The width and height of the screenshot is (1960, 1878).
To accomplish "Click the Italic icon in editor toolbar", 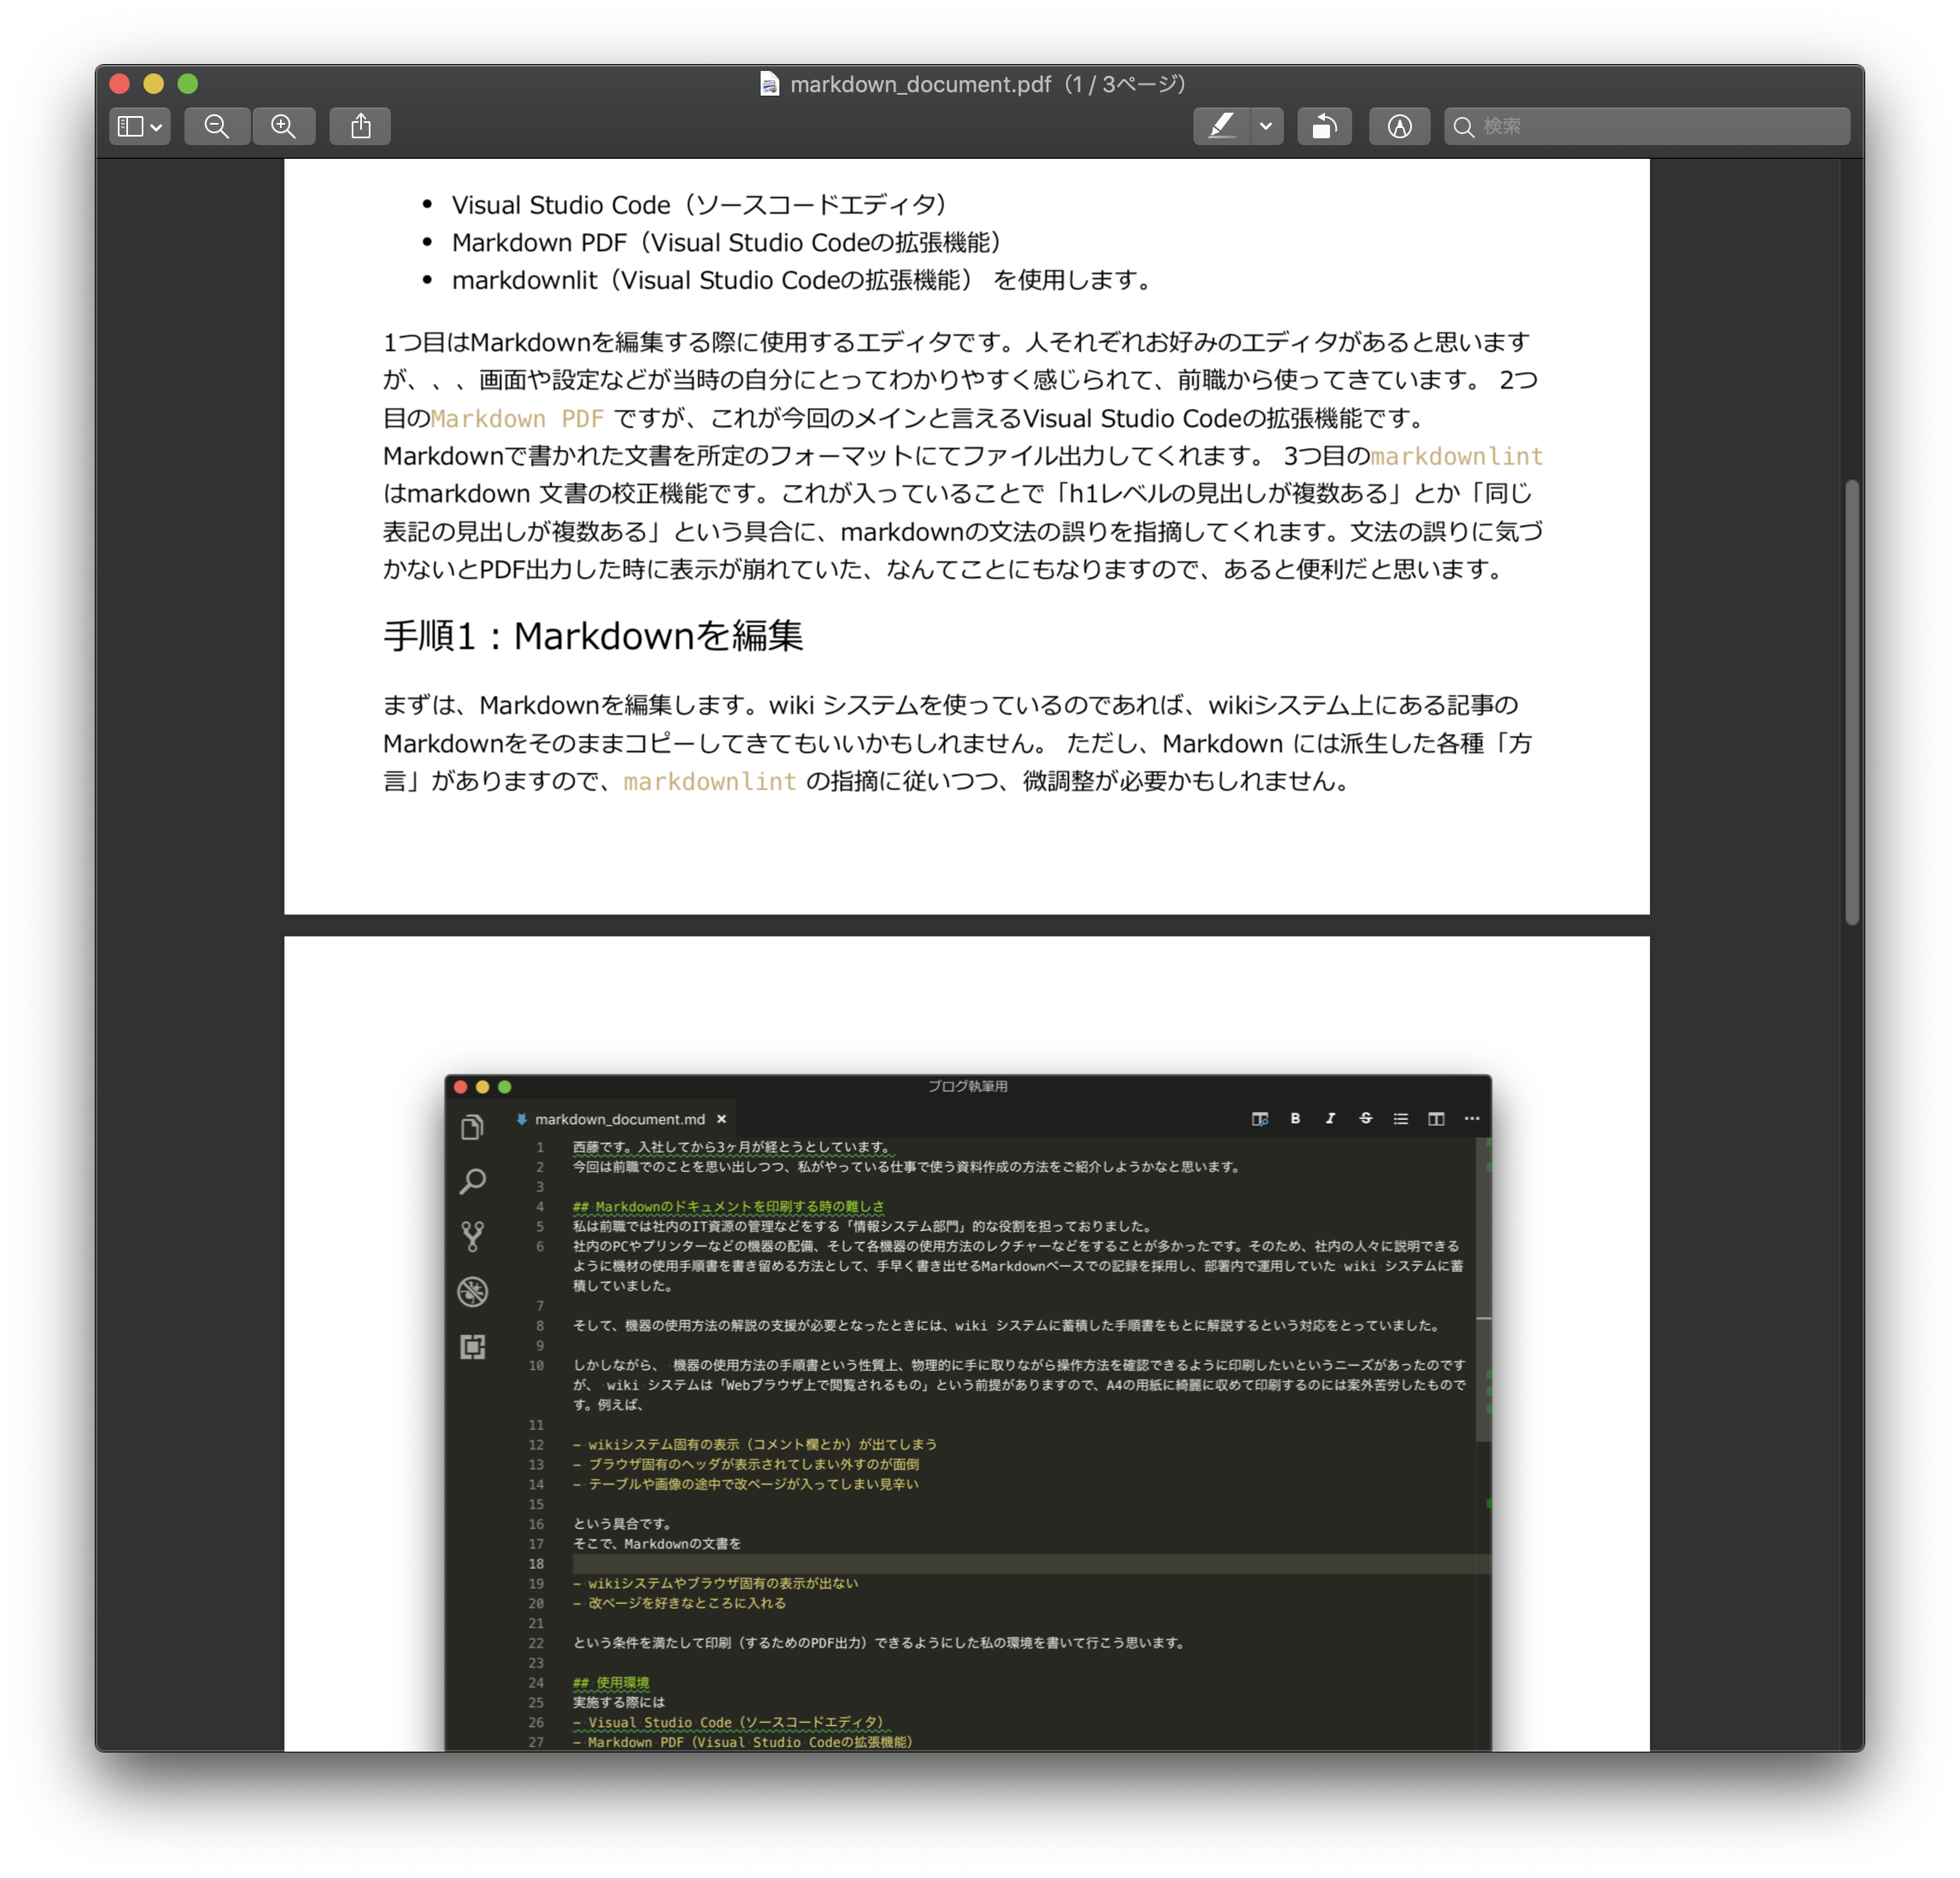I will (x=1330, y=1118).
